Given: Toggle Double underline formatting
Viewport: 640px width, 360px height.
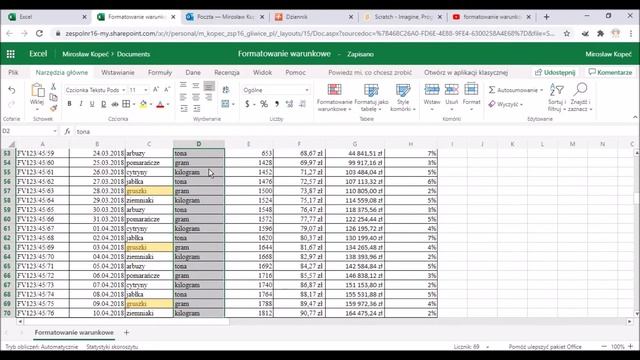Looking at the screenshot, I should tap(103, 104).
